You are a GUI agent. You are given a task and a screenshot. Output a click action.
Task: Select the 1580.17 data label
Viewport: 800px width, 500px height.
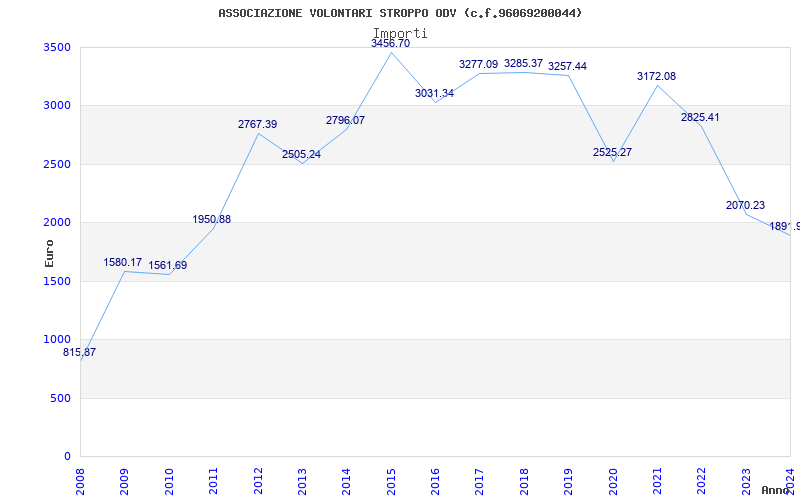[122, 262]
